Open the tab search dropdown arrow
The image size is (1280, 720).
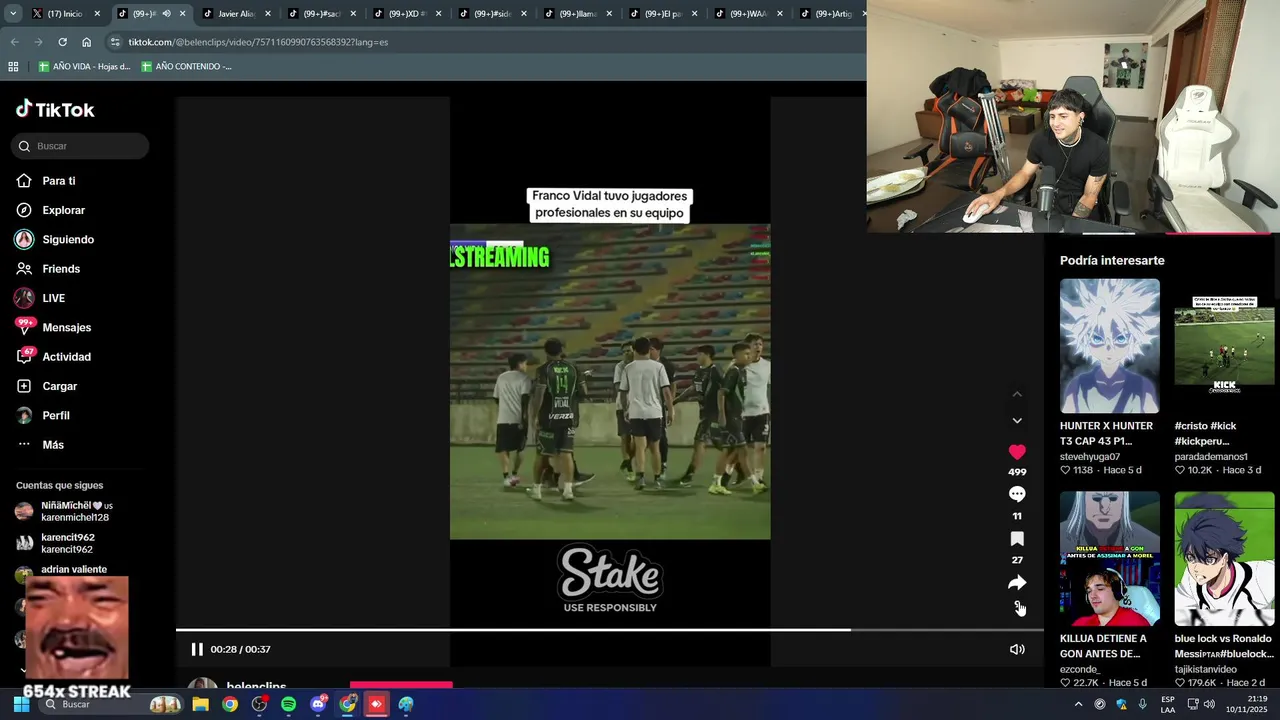12,14
